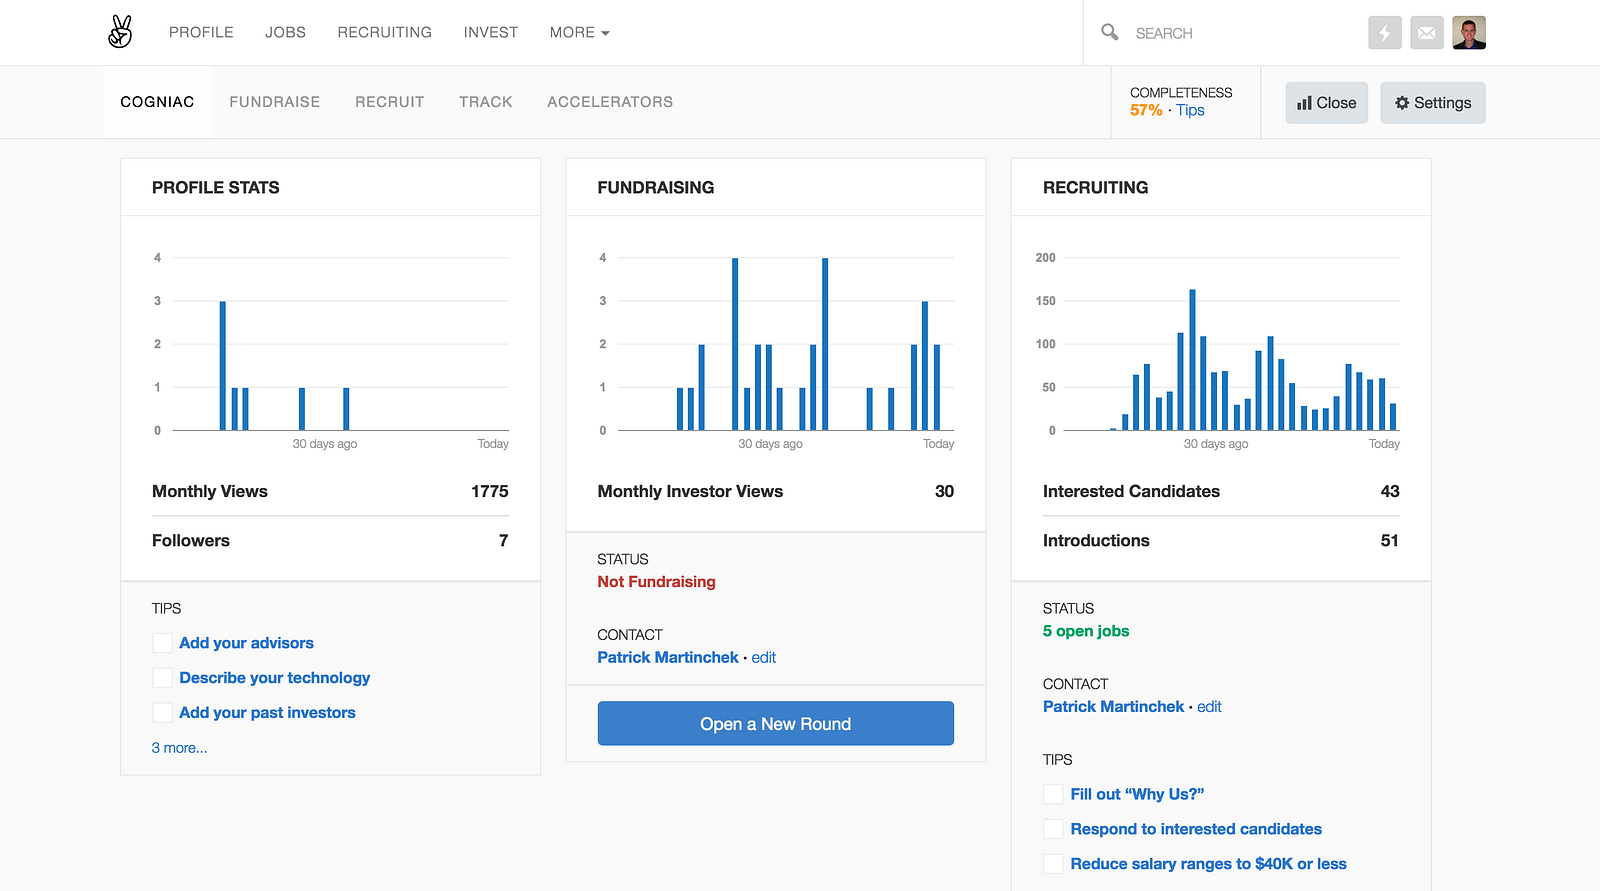This screenshot has height=891, width=1600.
Task: Click the AngelList peace-hand logo
Action: point(120,32)
